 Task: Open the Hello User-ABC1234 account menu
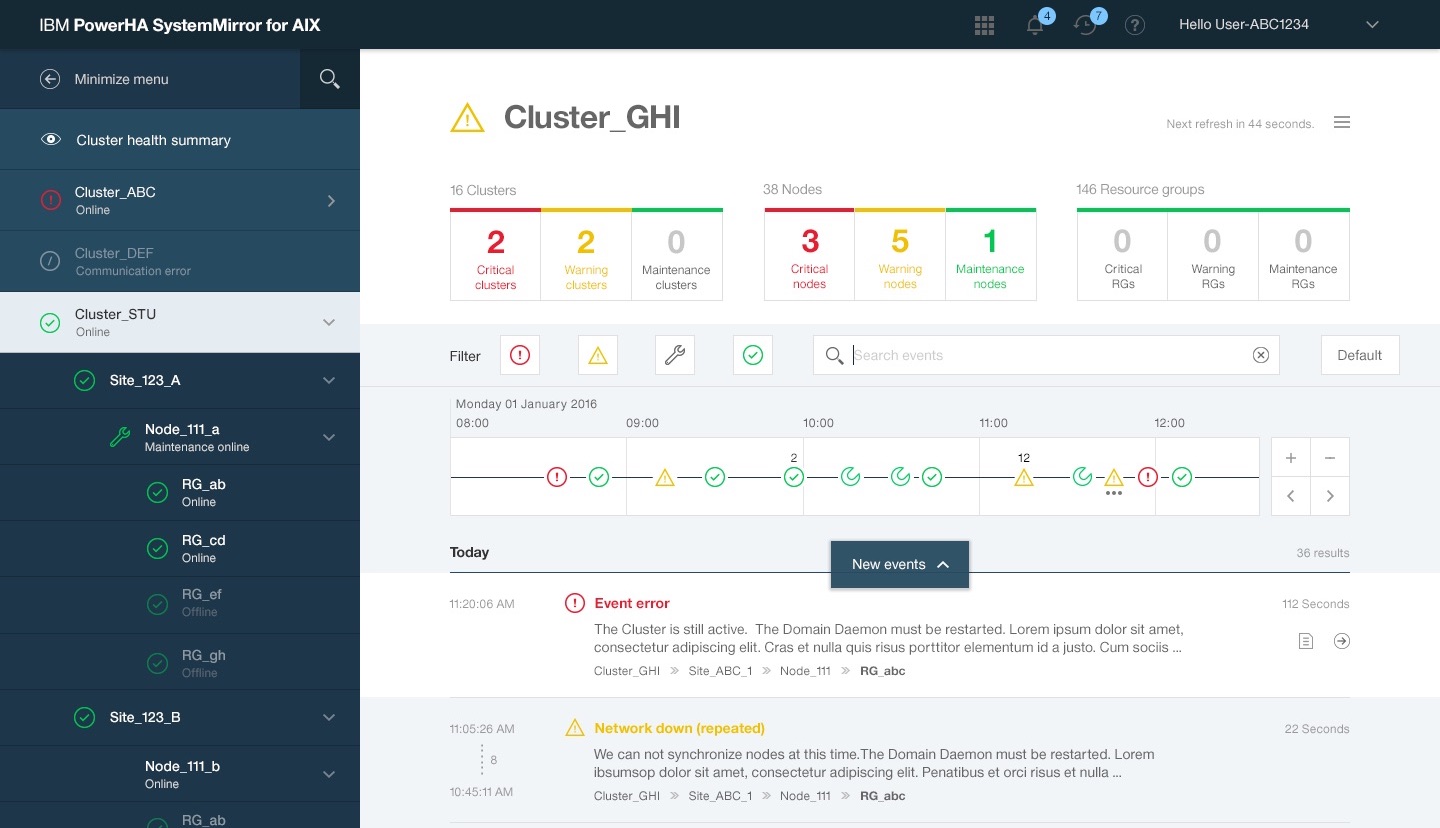(x=1244, y=24)
